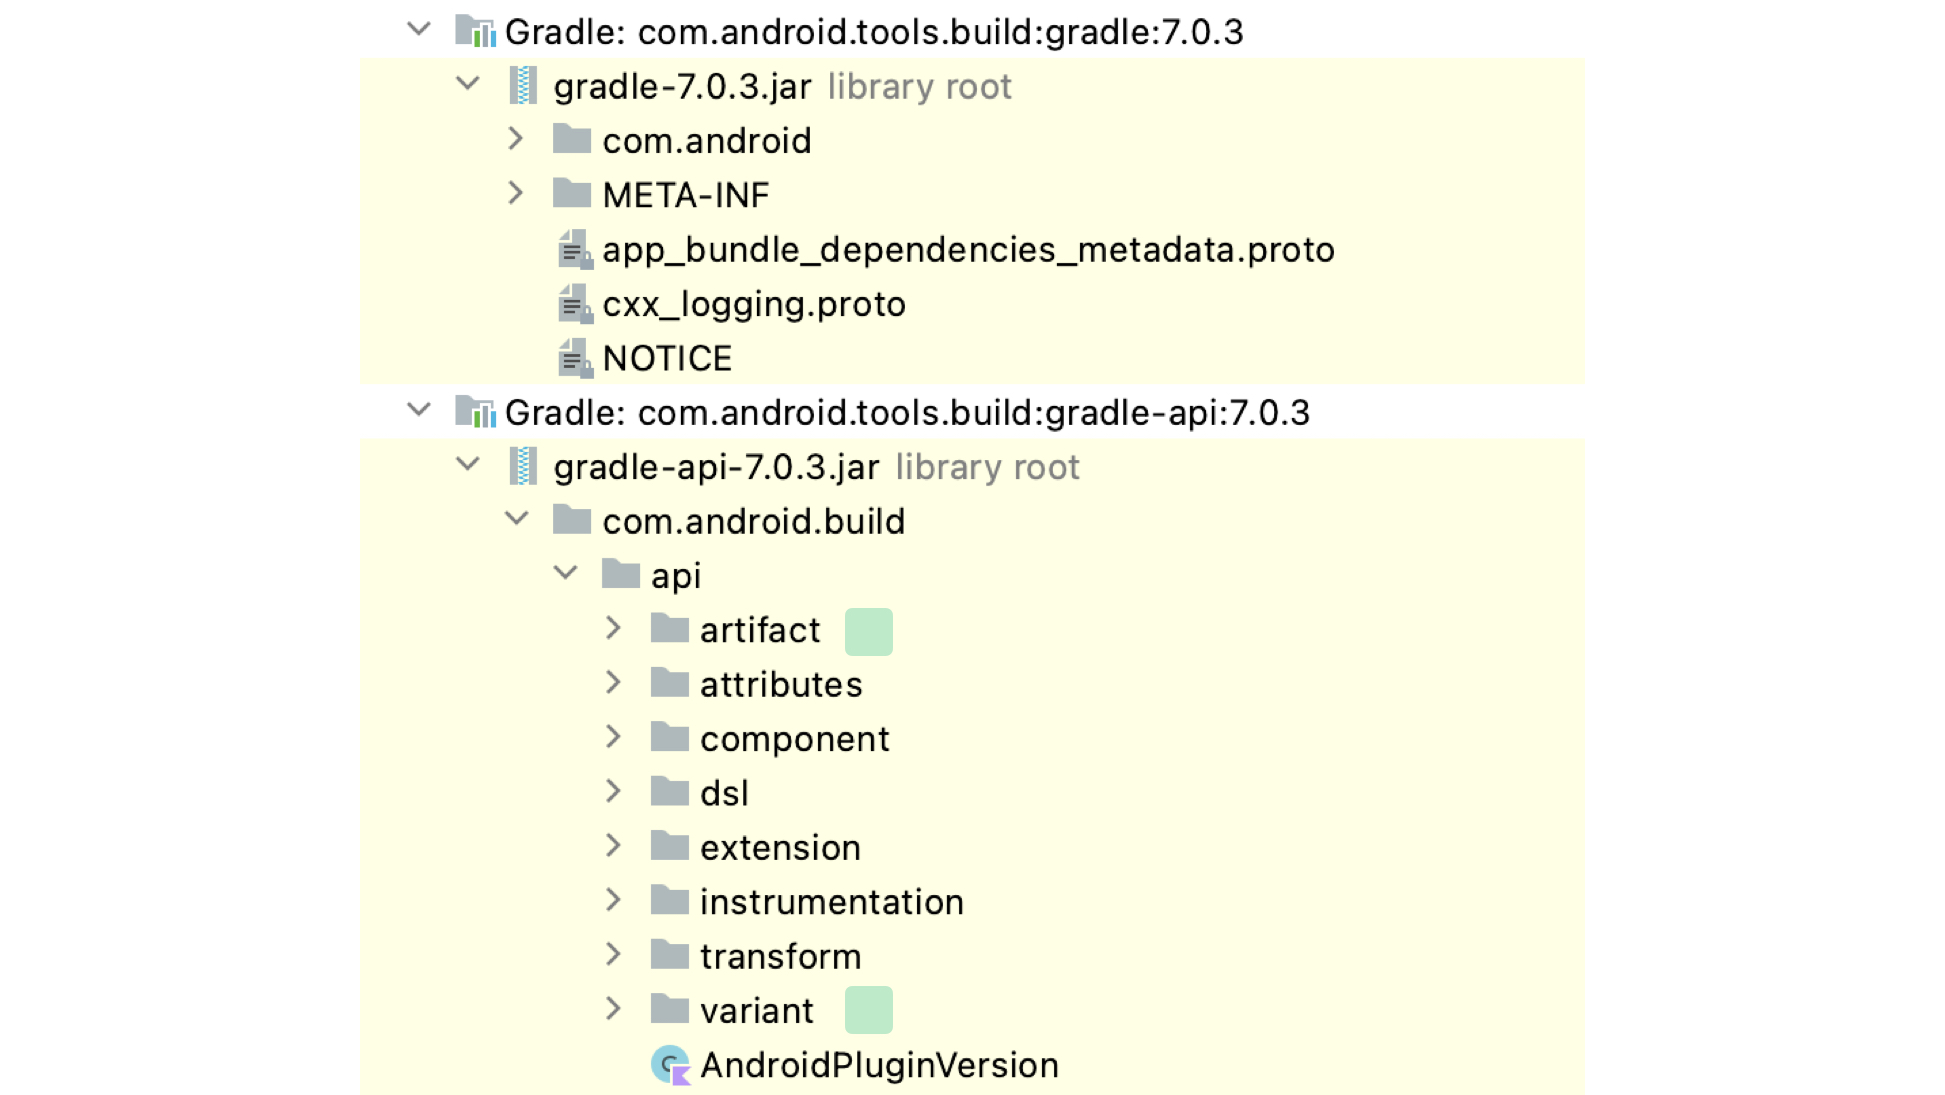
Task: Expand the META-INF folder
Action: [x=516, y=194]
